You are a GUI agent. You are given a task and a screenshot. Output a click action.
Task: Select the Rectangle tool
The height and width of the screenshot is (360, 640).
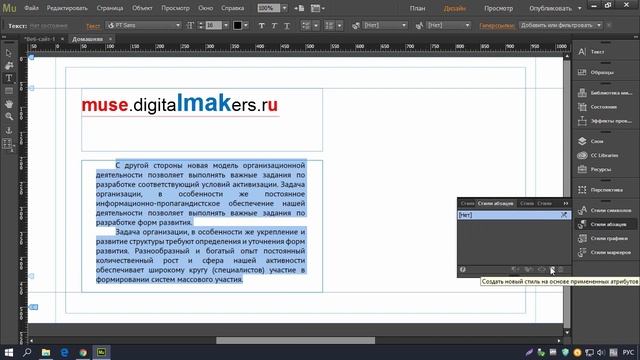tap(9, 91)
